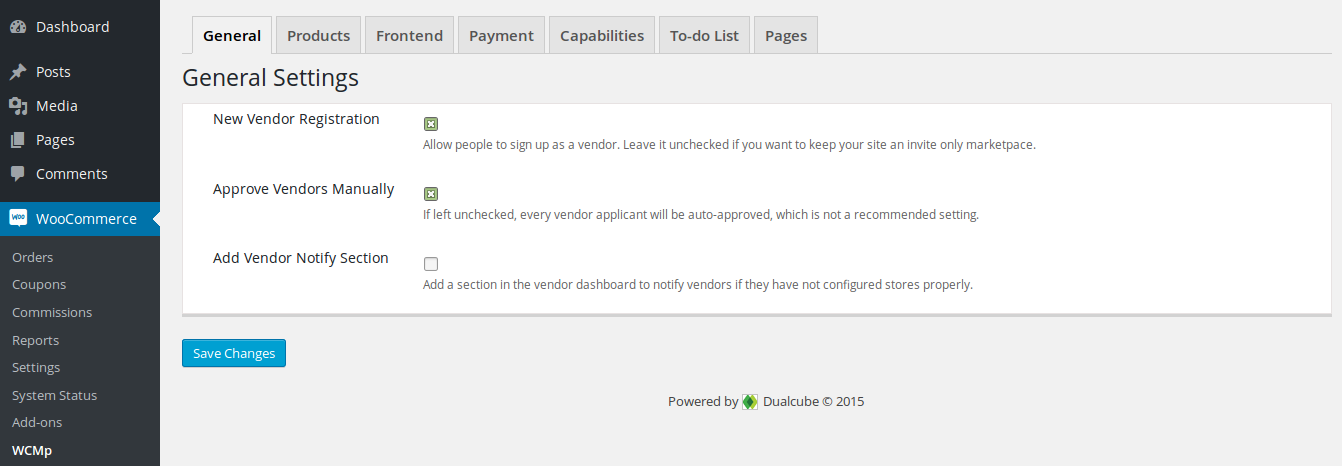Click the green Dualcube logo icon
Image resolution: width=1342 pixels, height=466 pixels.
(x=750, y=402)
